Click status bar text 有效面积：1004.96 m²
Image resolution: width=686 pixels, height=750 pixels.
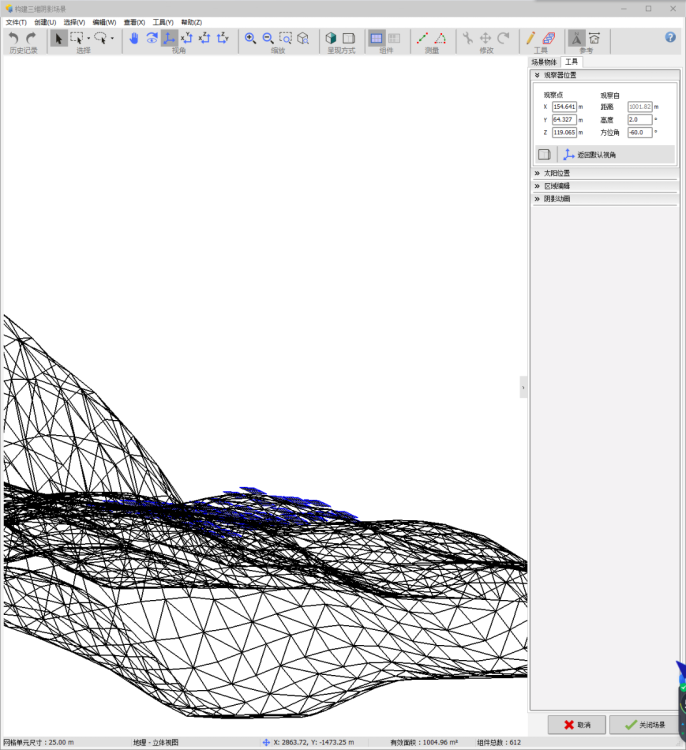point(424,742)
